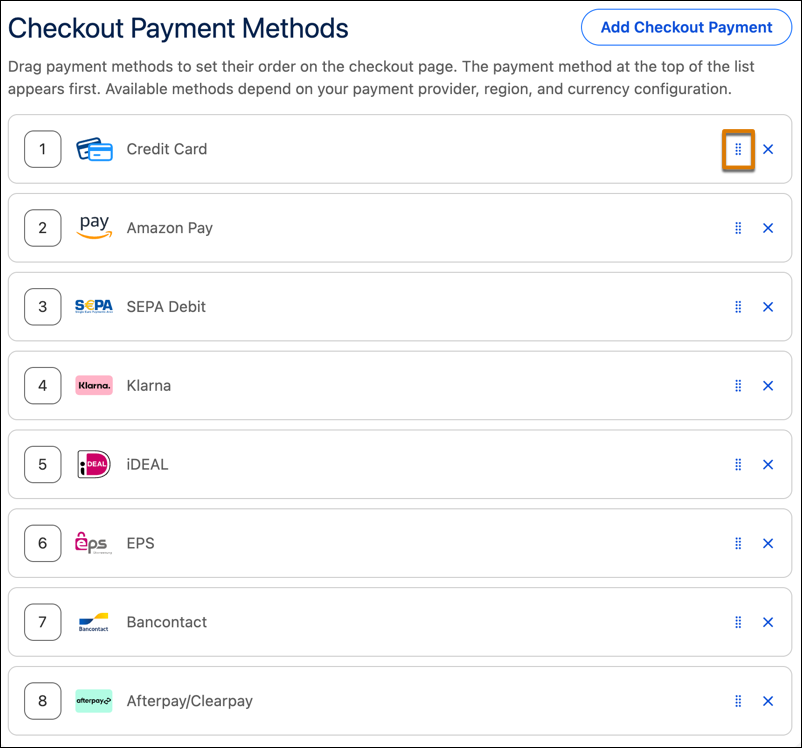Click the EPS logo icon
Screen dimensions: 802x748
coord(93,543)
